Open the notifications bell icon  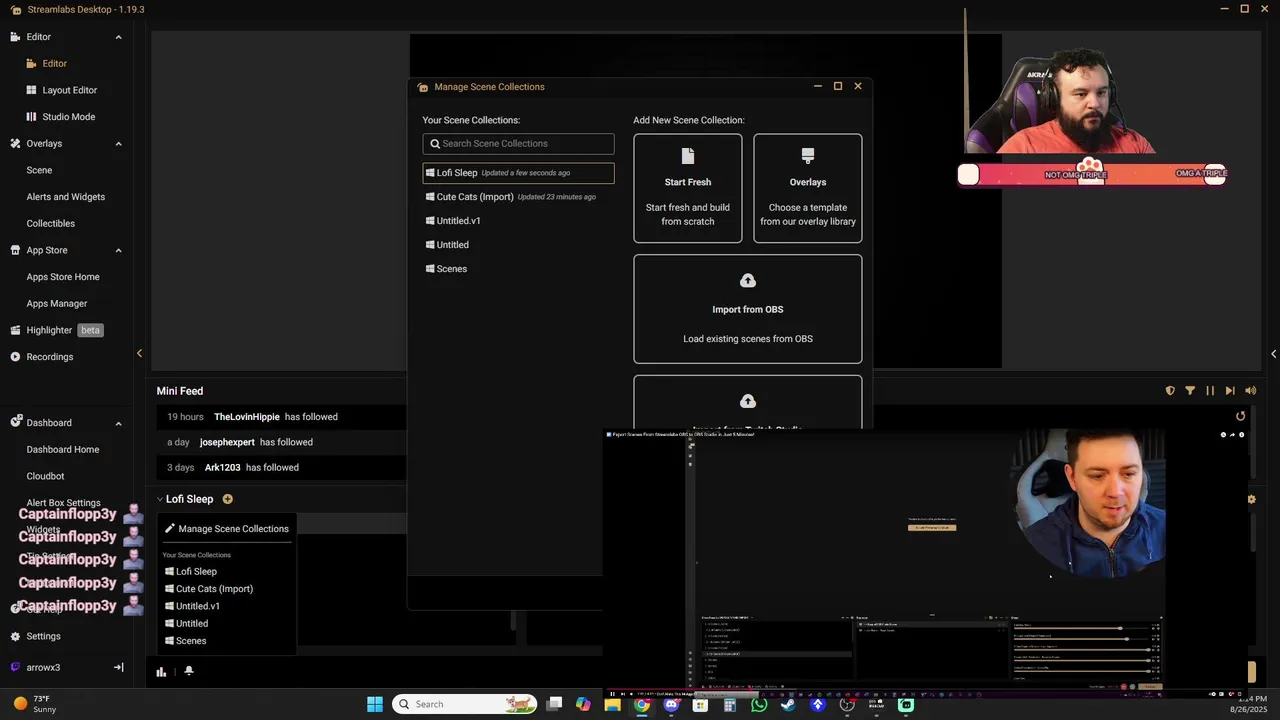[x=188, y=671]
